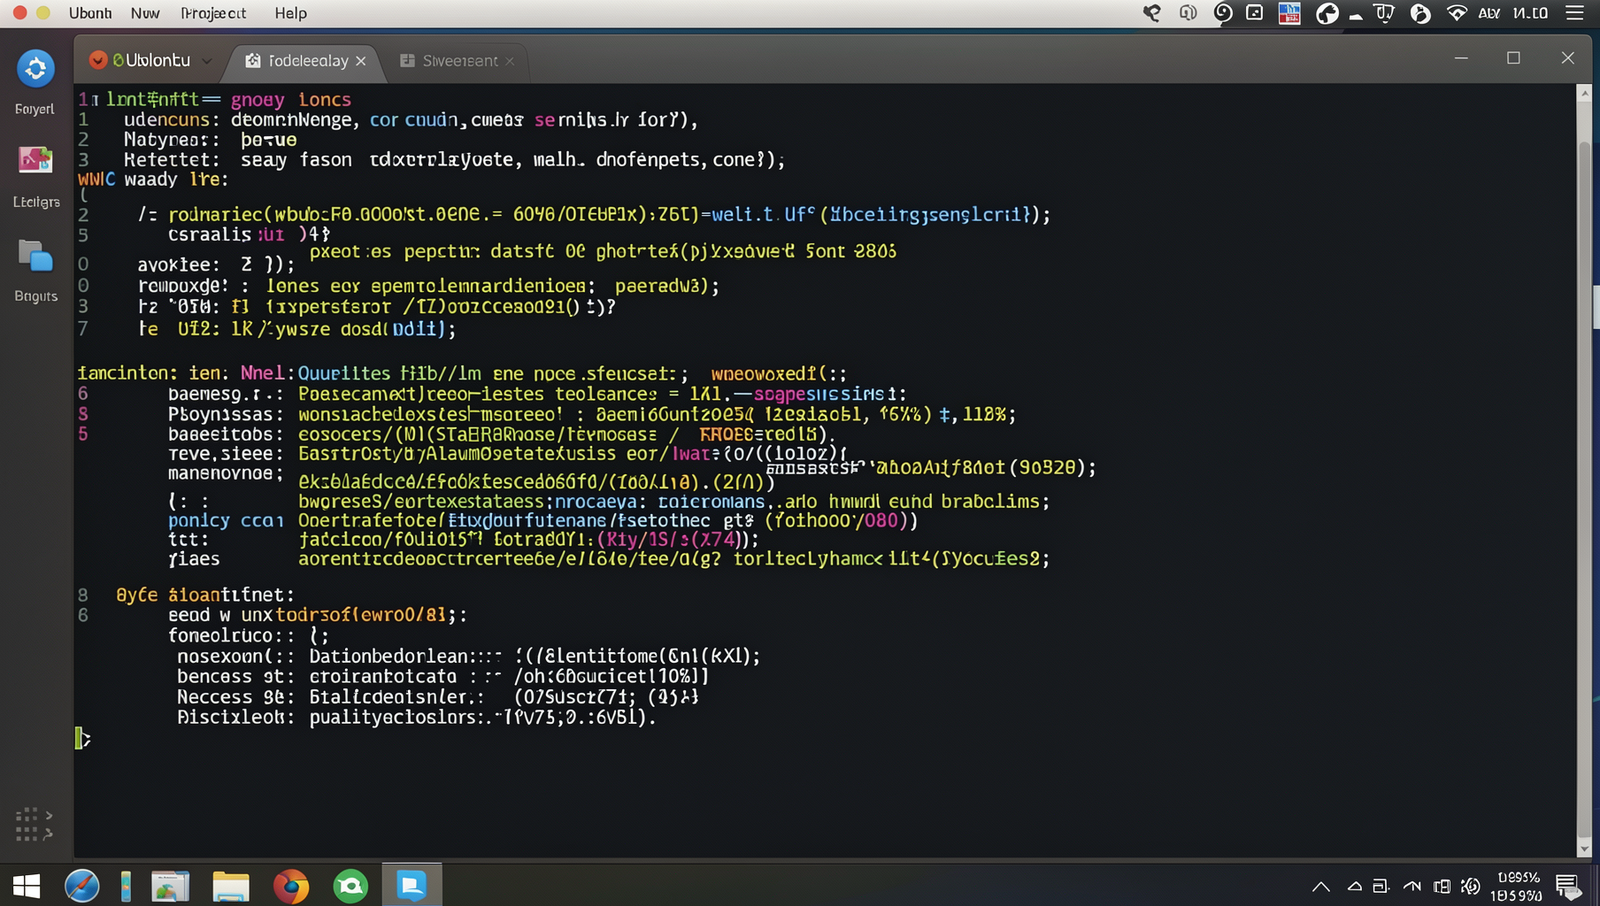
Task: Click the scrollbar down arrow
Action: pyautogui.click(x=1583, y=849)
